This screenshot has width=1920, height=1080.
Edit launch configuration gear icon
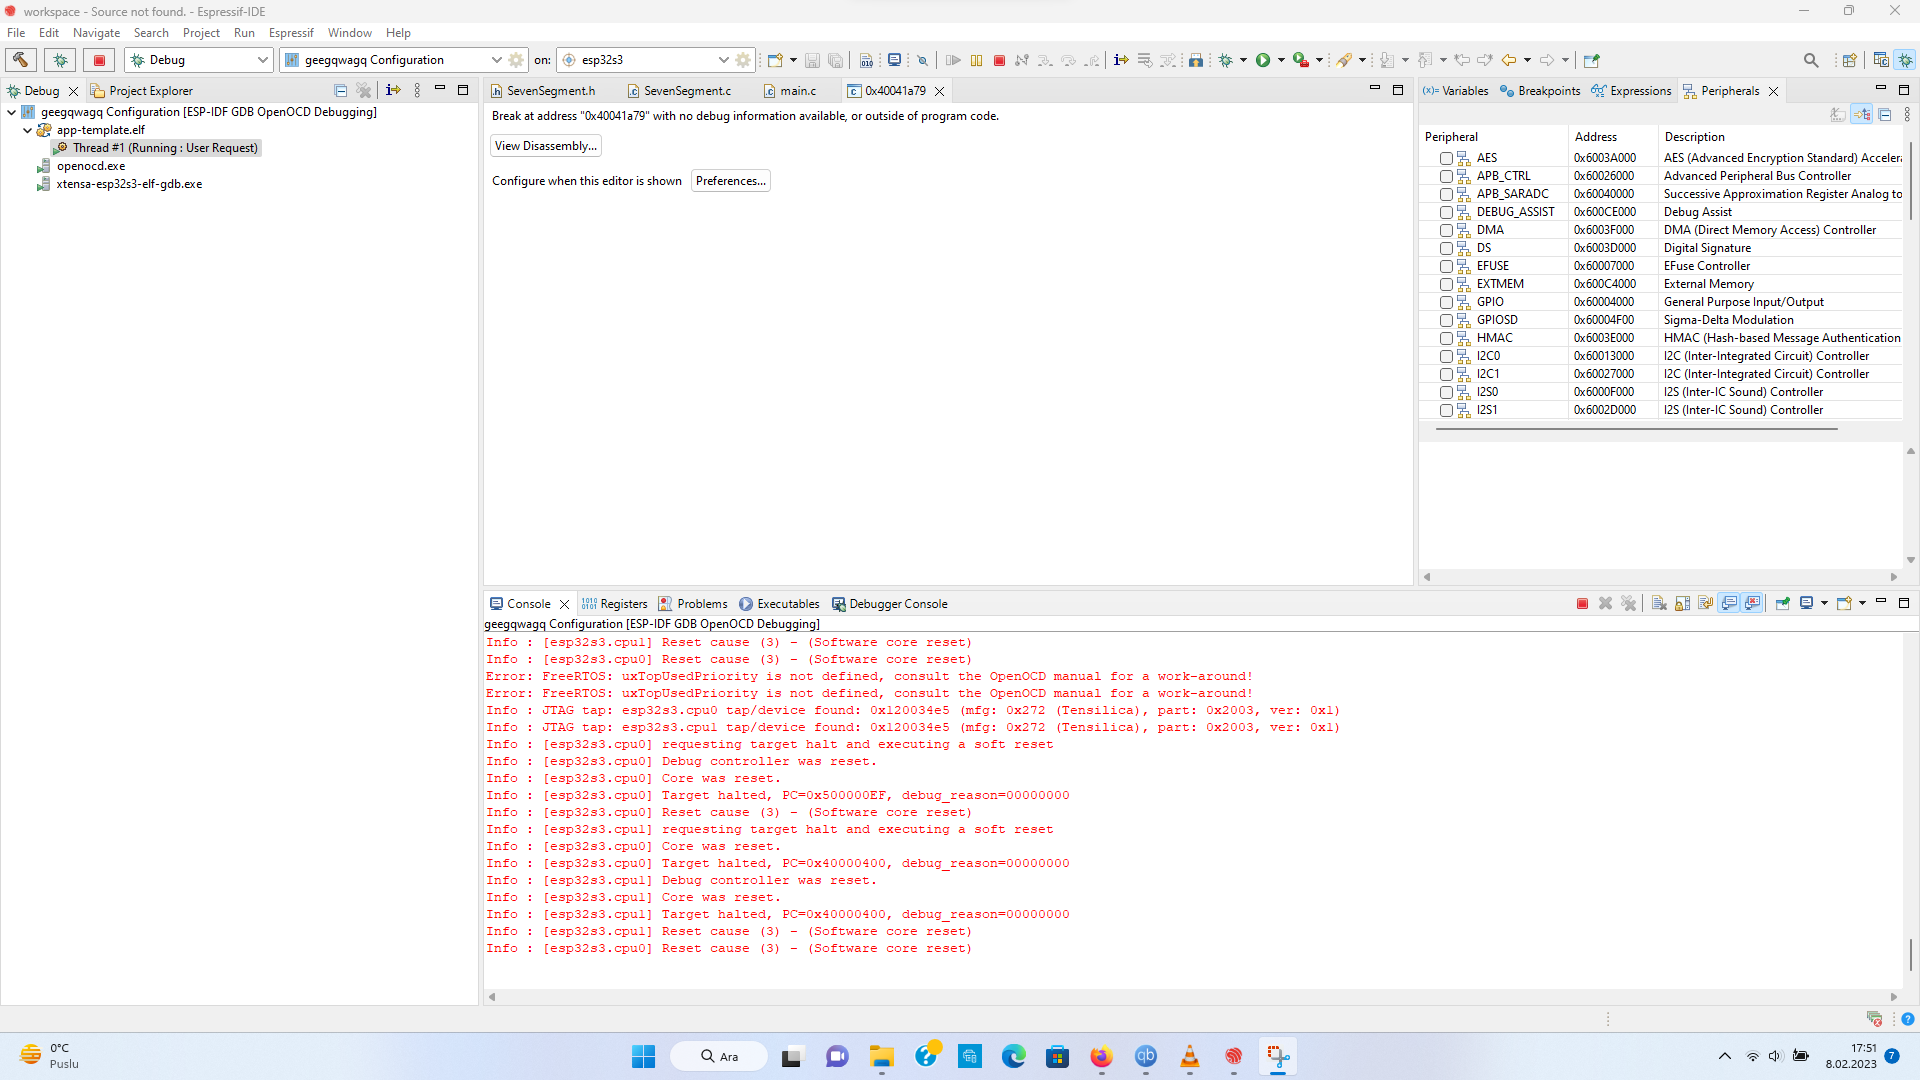516,60
